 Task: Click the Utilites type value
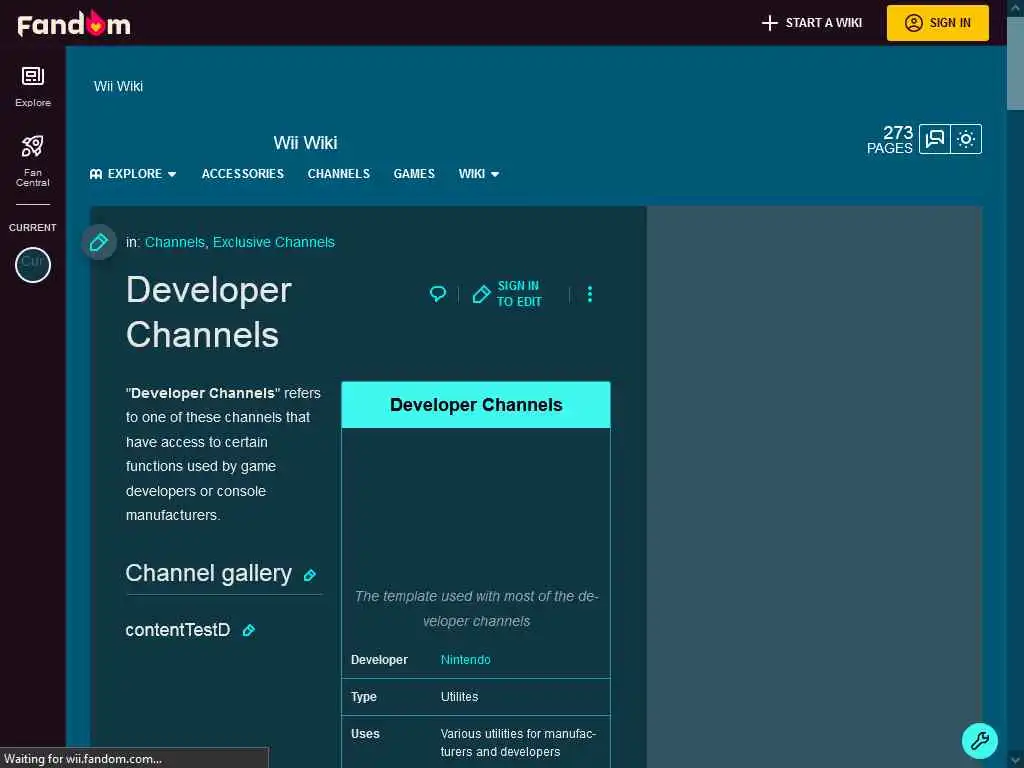459,697
